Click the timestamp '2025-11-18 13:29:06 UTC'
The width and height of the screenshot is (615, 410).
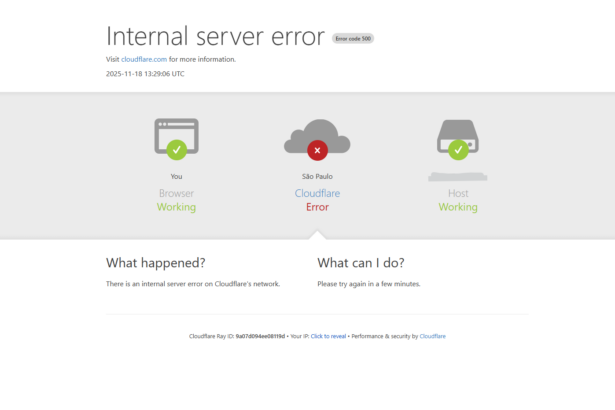pyautogui.click(x=145, y=74)
